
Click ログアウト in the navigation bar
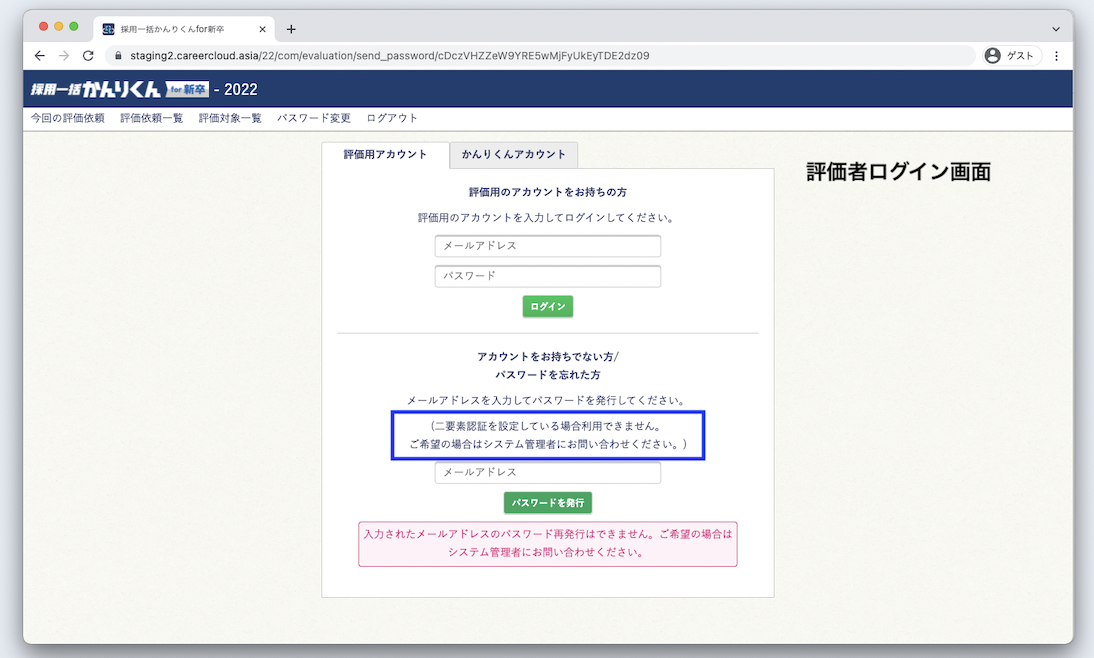(x=392, y=117)
